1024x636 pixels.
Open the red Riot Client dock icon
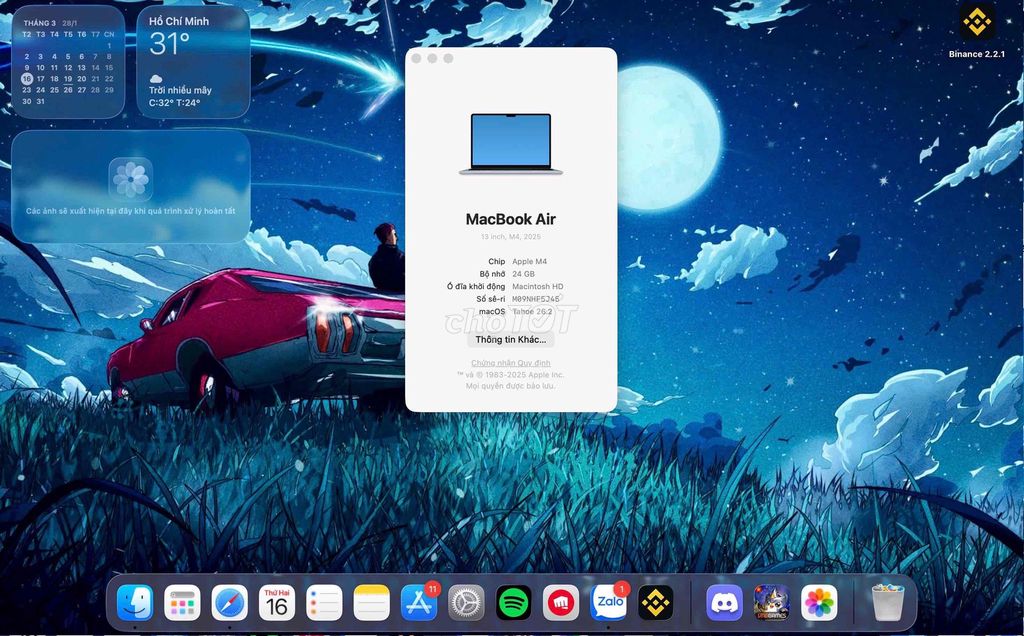tap(561, 602)
